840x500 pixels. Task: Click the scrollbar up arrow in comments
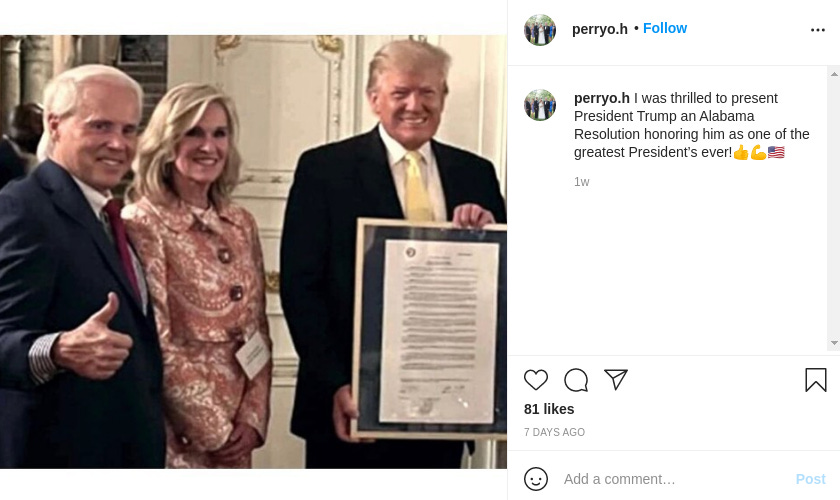pos(834,74)
